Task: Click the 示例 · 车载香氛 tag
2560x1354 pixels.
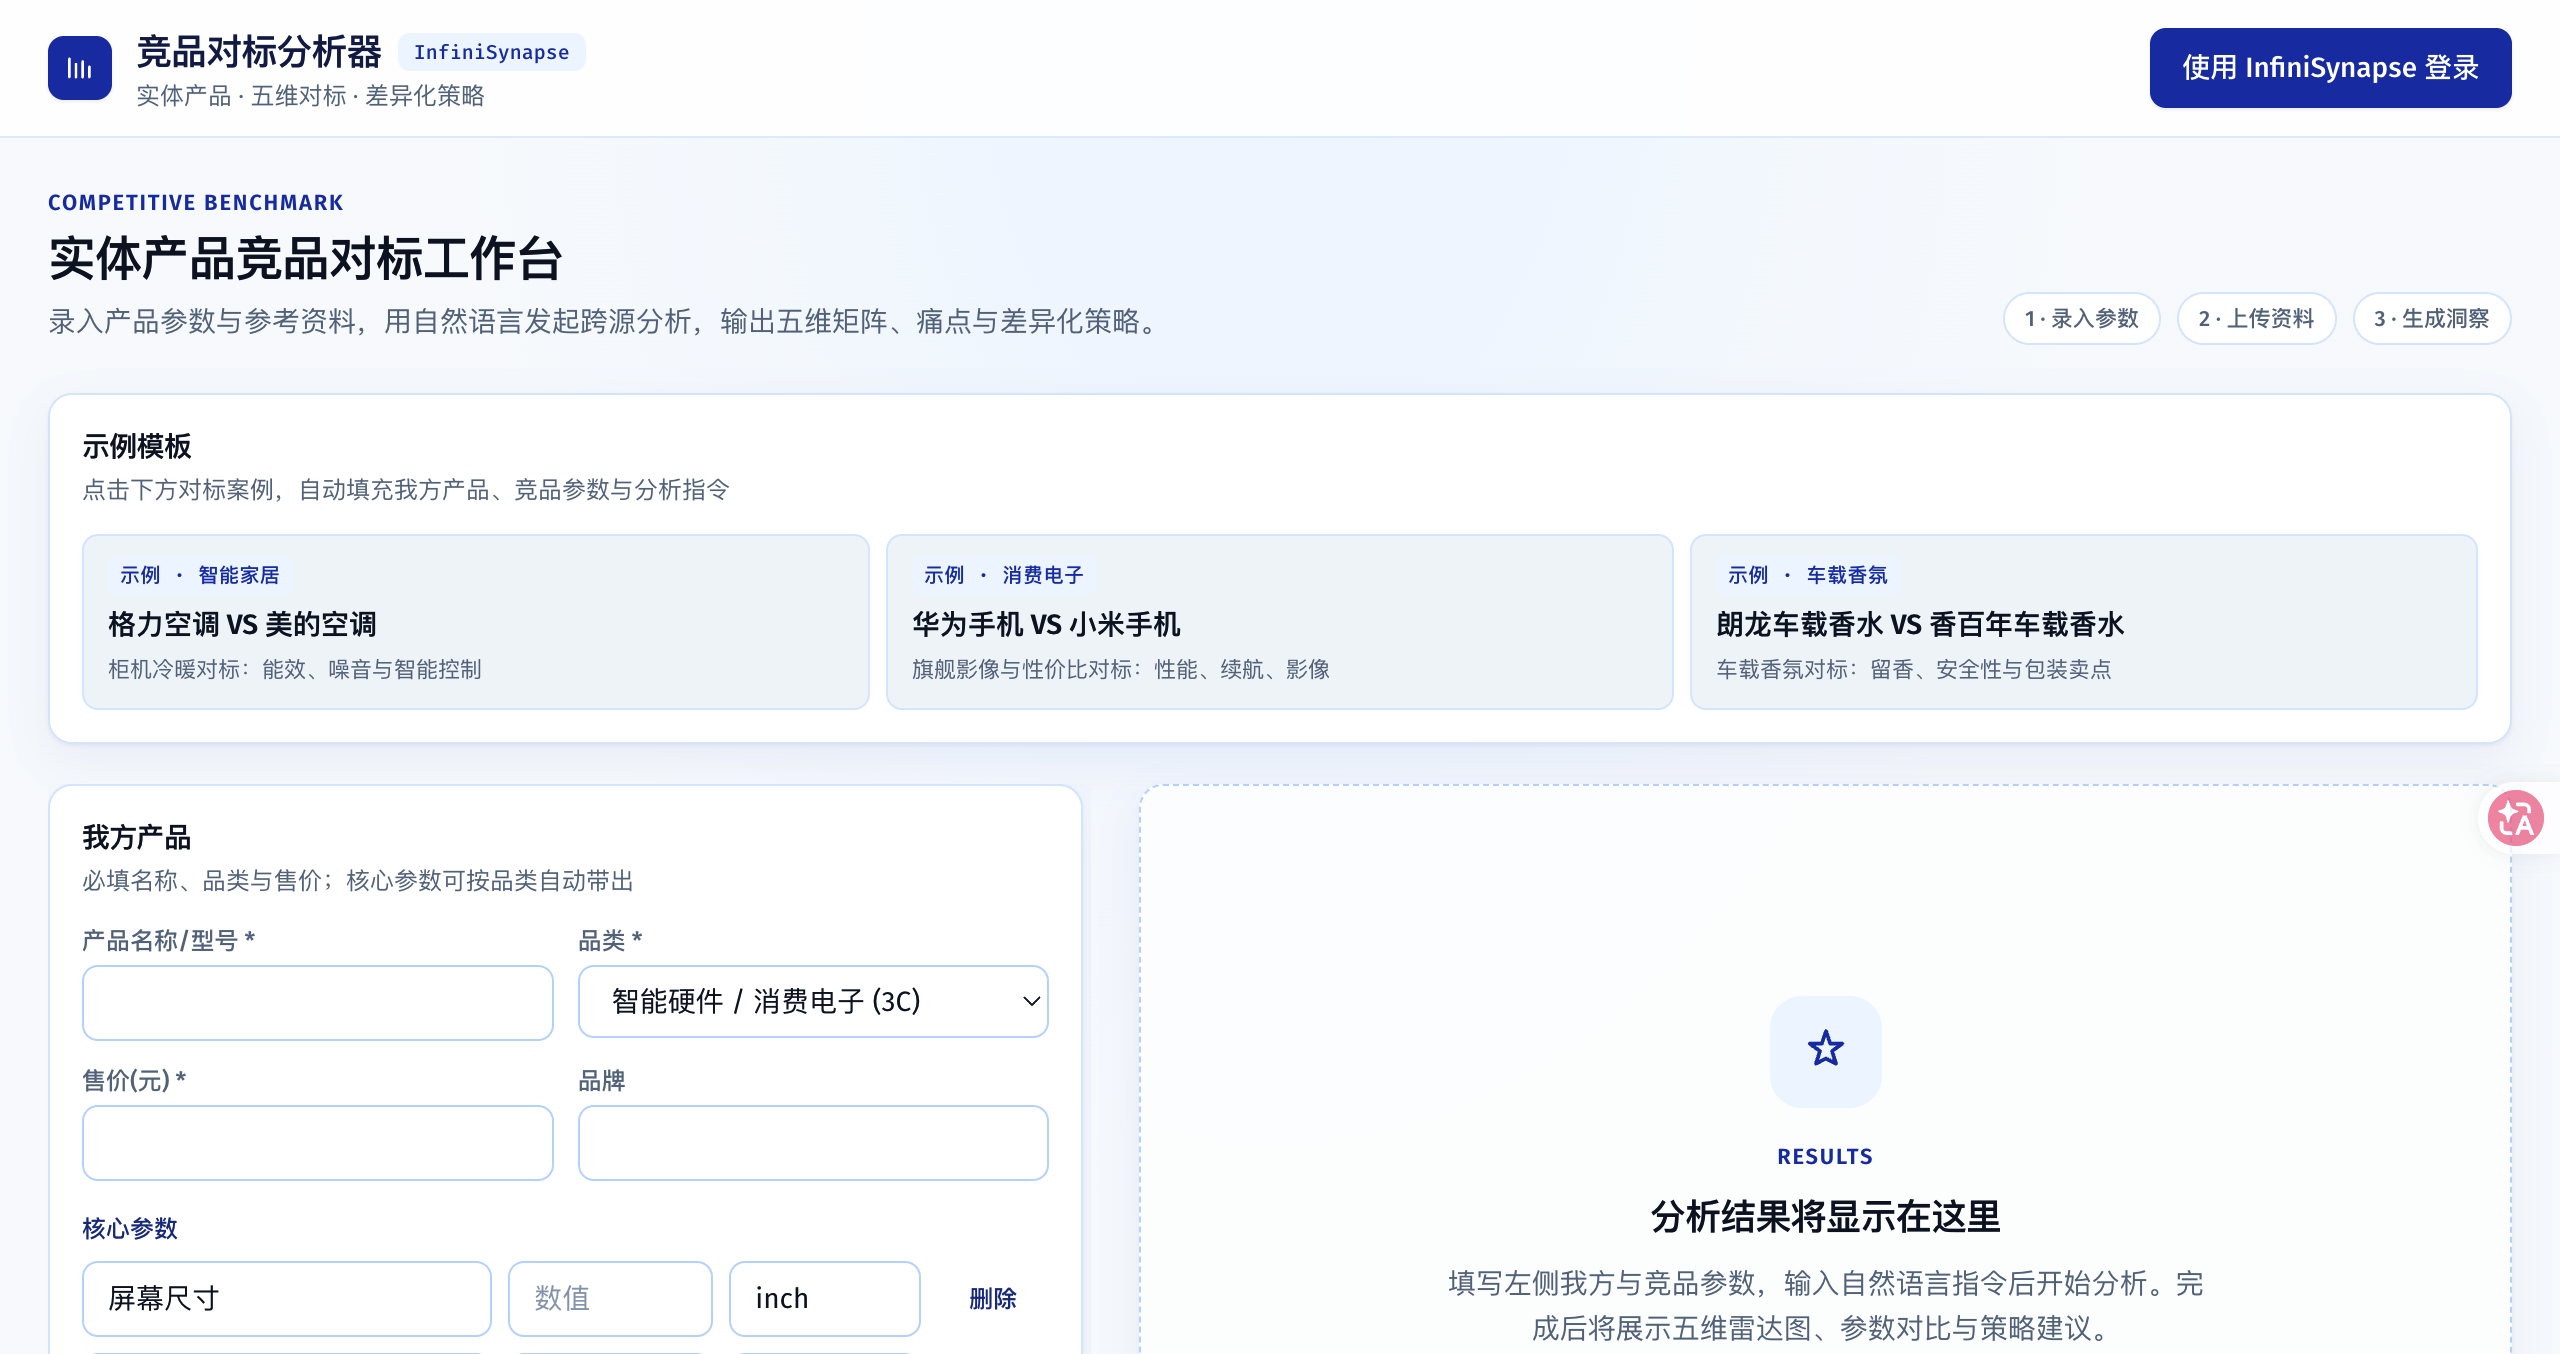Action: pyautogui.click(x=1807, y=575)
